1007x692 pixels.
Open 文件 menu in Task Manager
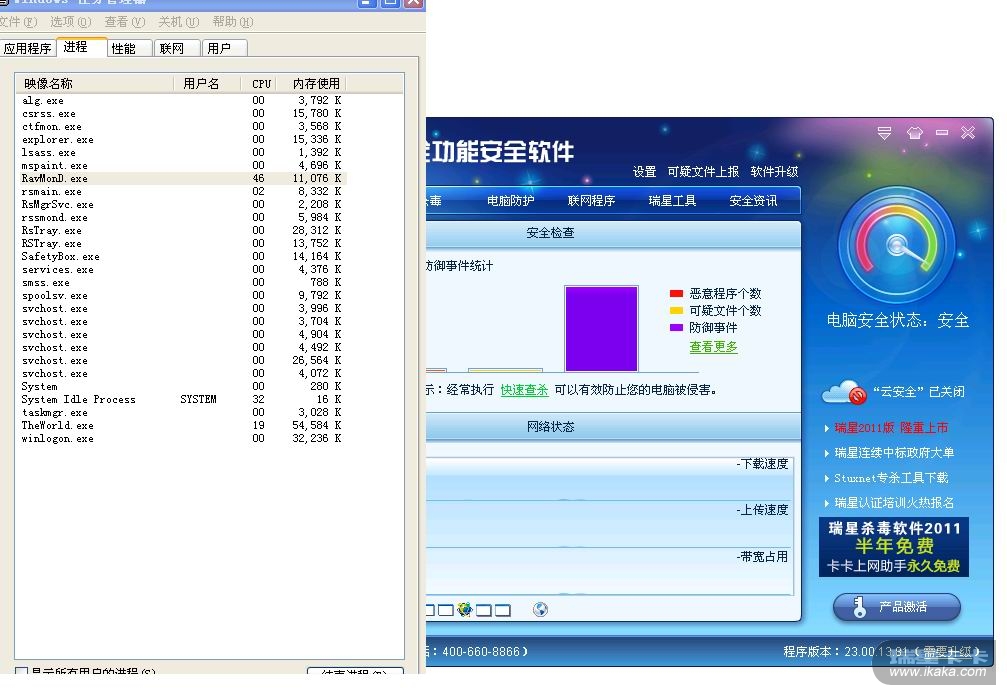pos(18,22)
